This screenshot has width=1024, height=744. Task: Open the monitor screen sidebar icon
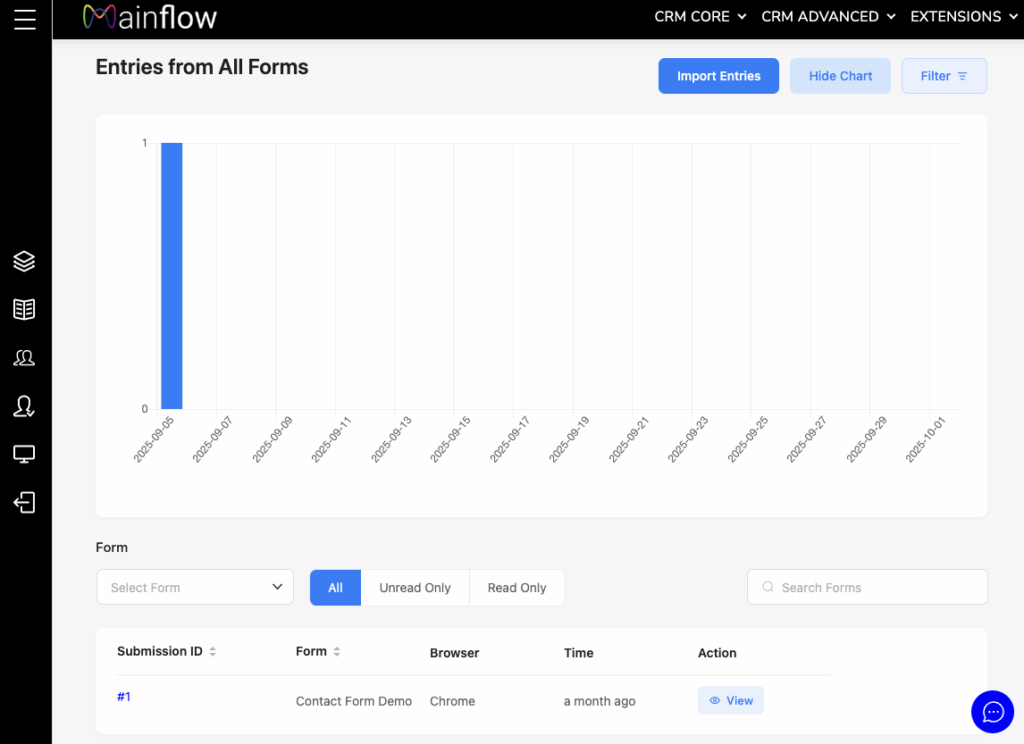pyautogui.click(x=25, y=454)
